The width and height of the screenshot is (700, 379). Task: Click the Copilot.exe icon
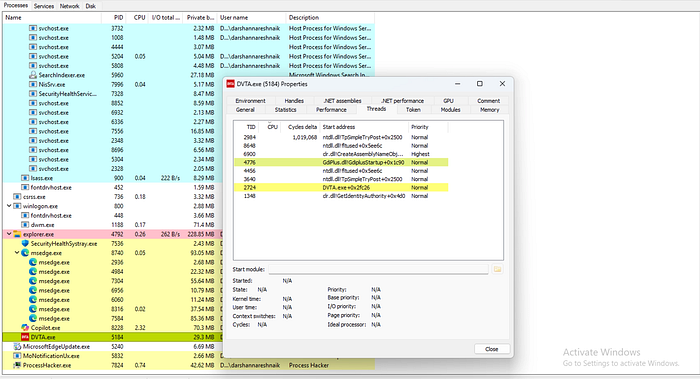25,328
